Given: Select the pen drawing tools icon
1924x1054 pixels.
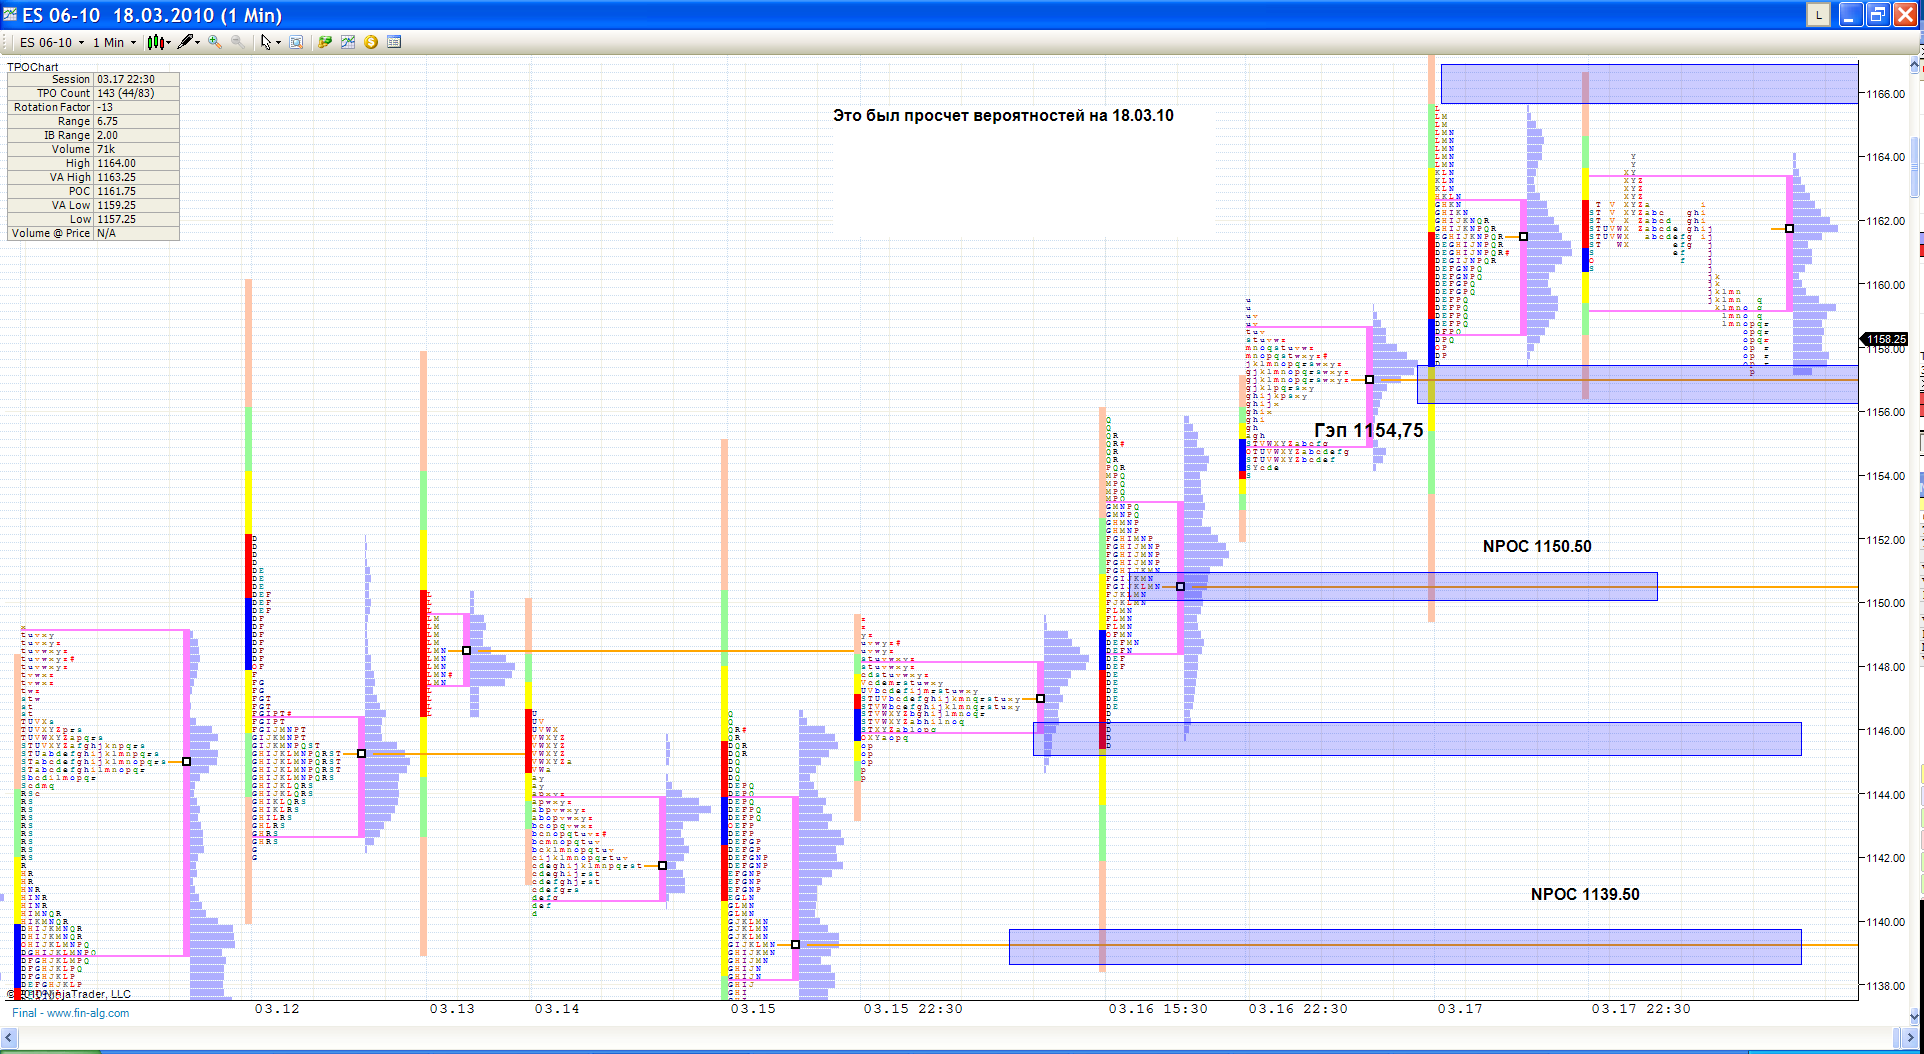Looking at the screenshot, I should (x=188, y=42).
